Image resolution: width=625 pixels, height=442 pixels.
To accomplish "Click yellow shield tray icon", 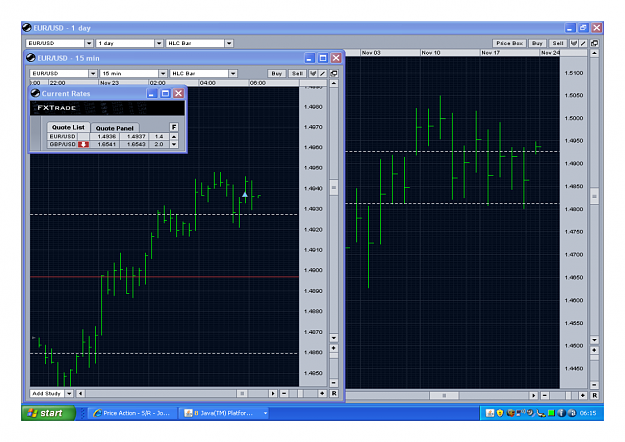I will (x=500, y=413).
